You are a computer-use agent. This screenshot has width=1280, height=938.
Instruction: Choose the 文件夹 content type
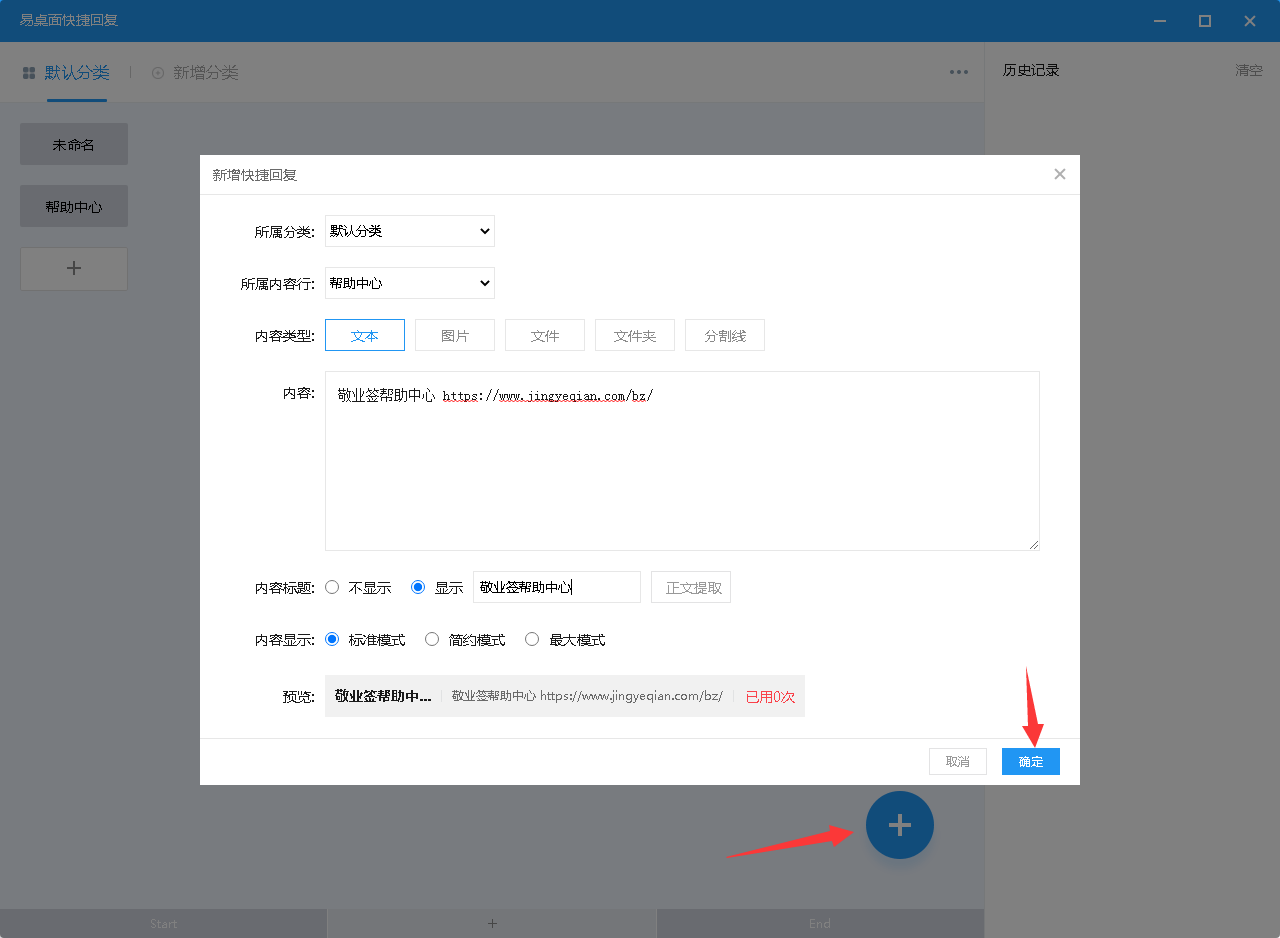[x=635, y=335]
